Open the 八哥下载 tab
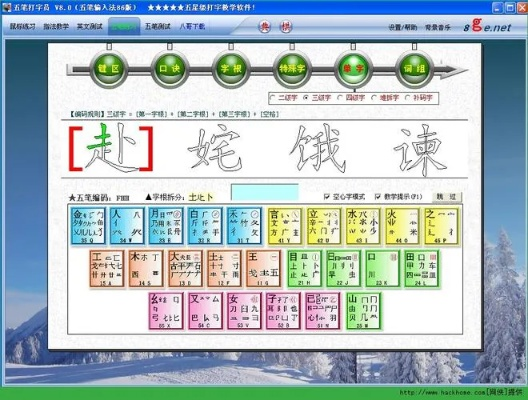This screenshot has height=400, width=528. [x=192, y=26]
